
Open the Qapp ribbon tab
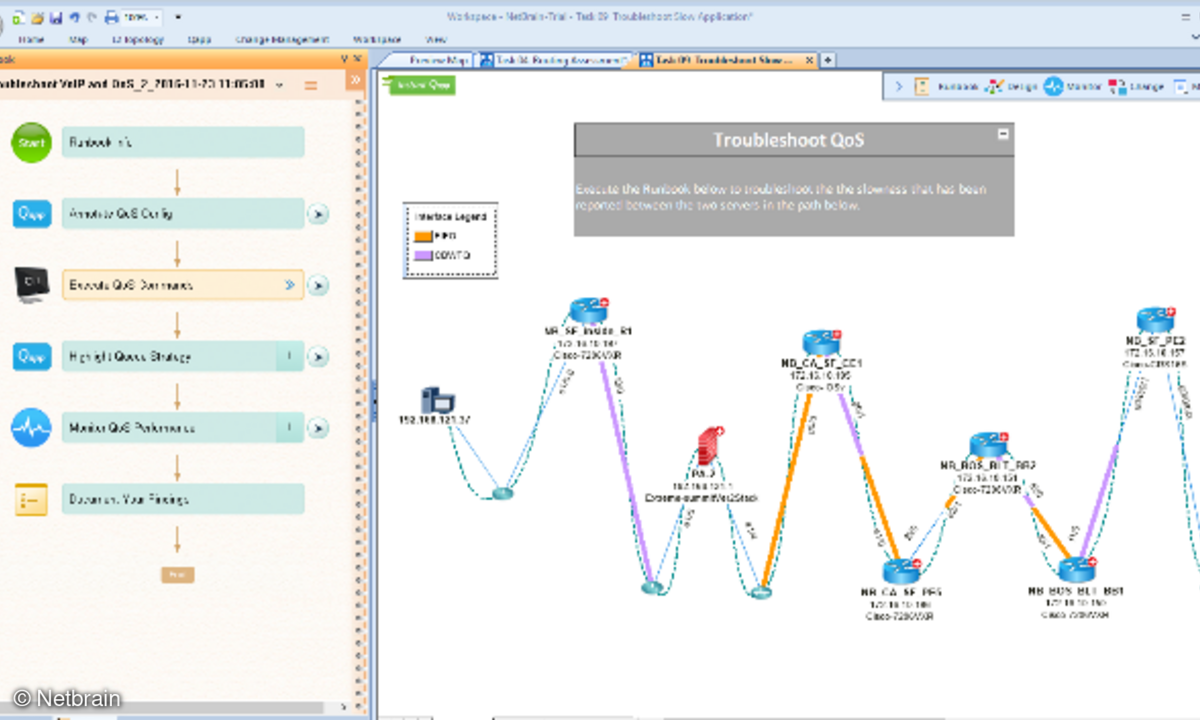coord(200,40)
